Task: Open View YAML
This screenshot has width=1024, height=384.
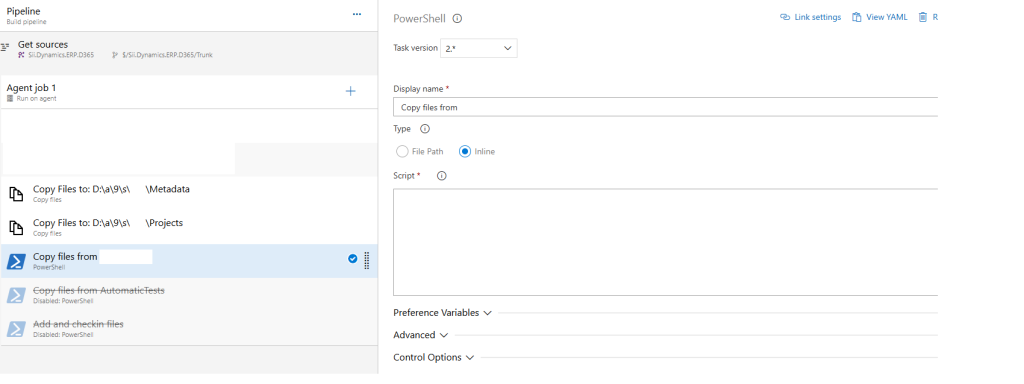Action: pos(880,18)
